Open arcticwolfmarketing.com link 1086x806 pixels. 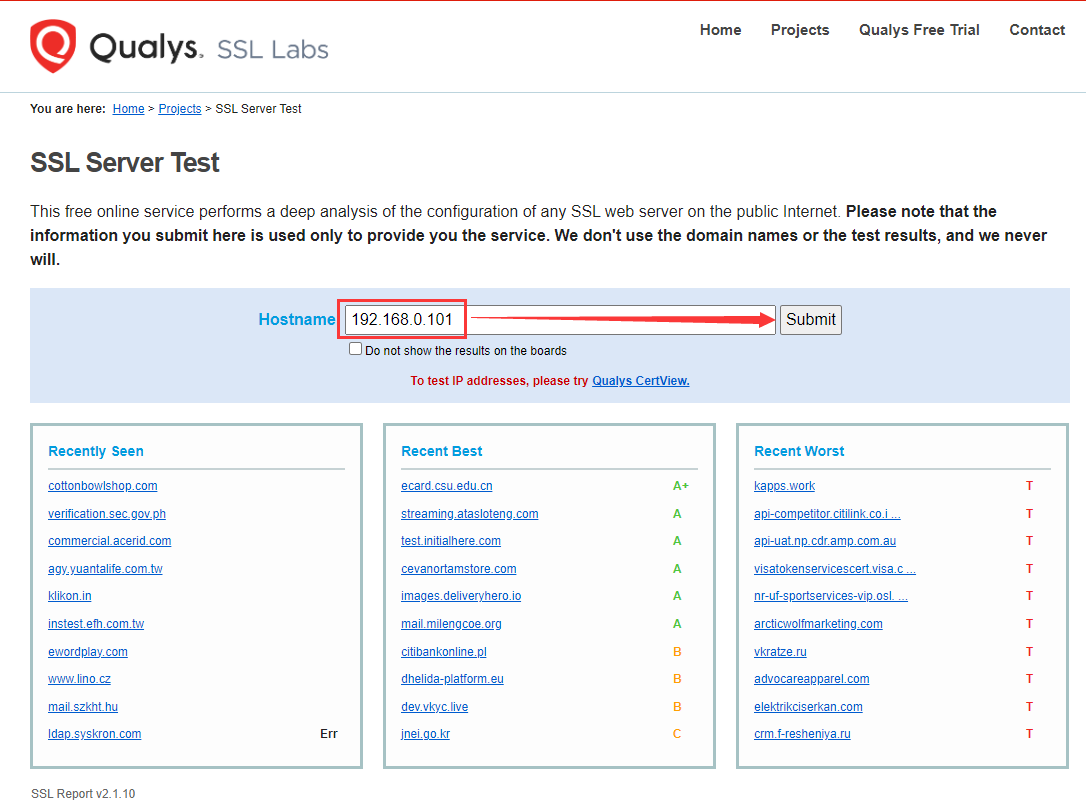tap(819, 624)
